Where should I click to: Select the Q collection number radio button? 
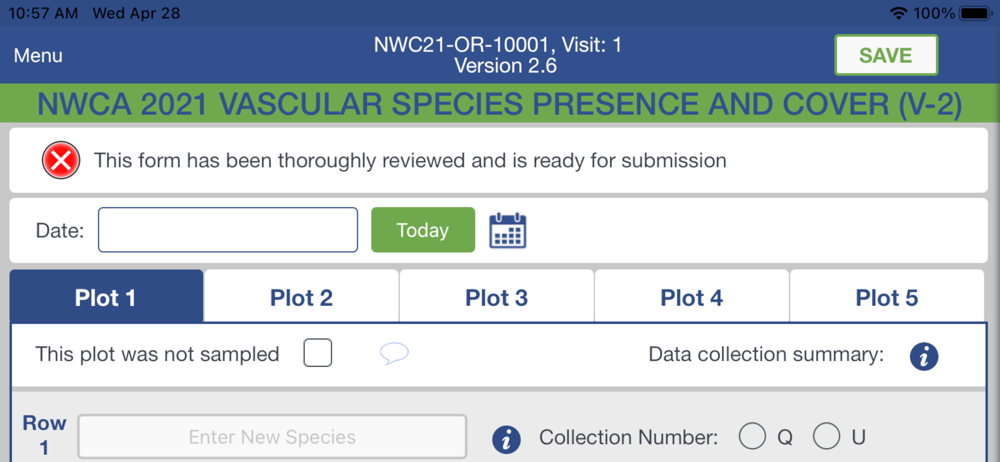(752, 437)
